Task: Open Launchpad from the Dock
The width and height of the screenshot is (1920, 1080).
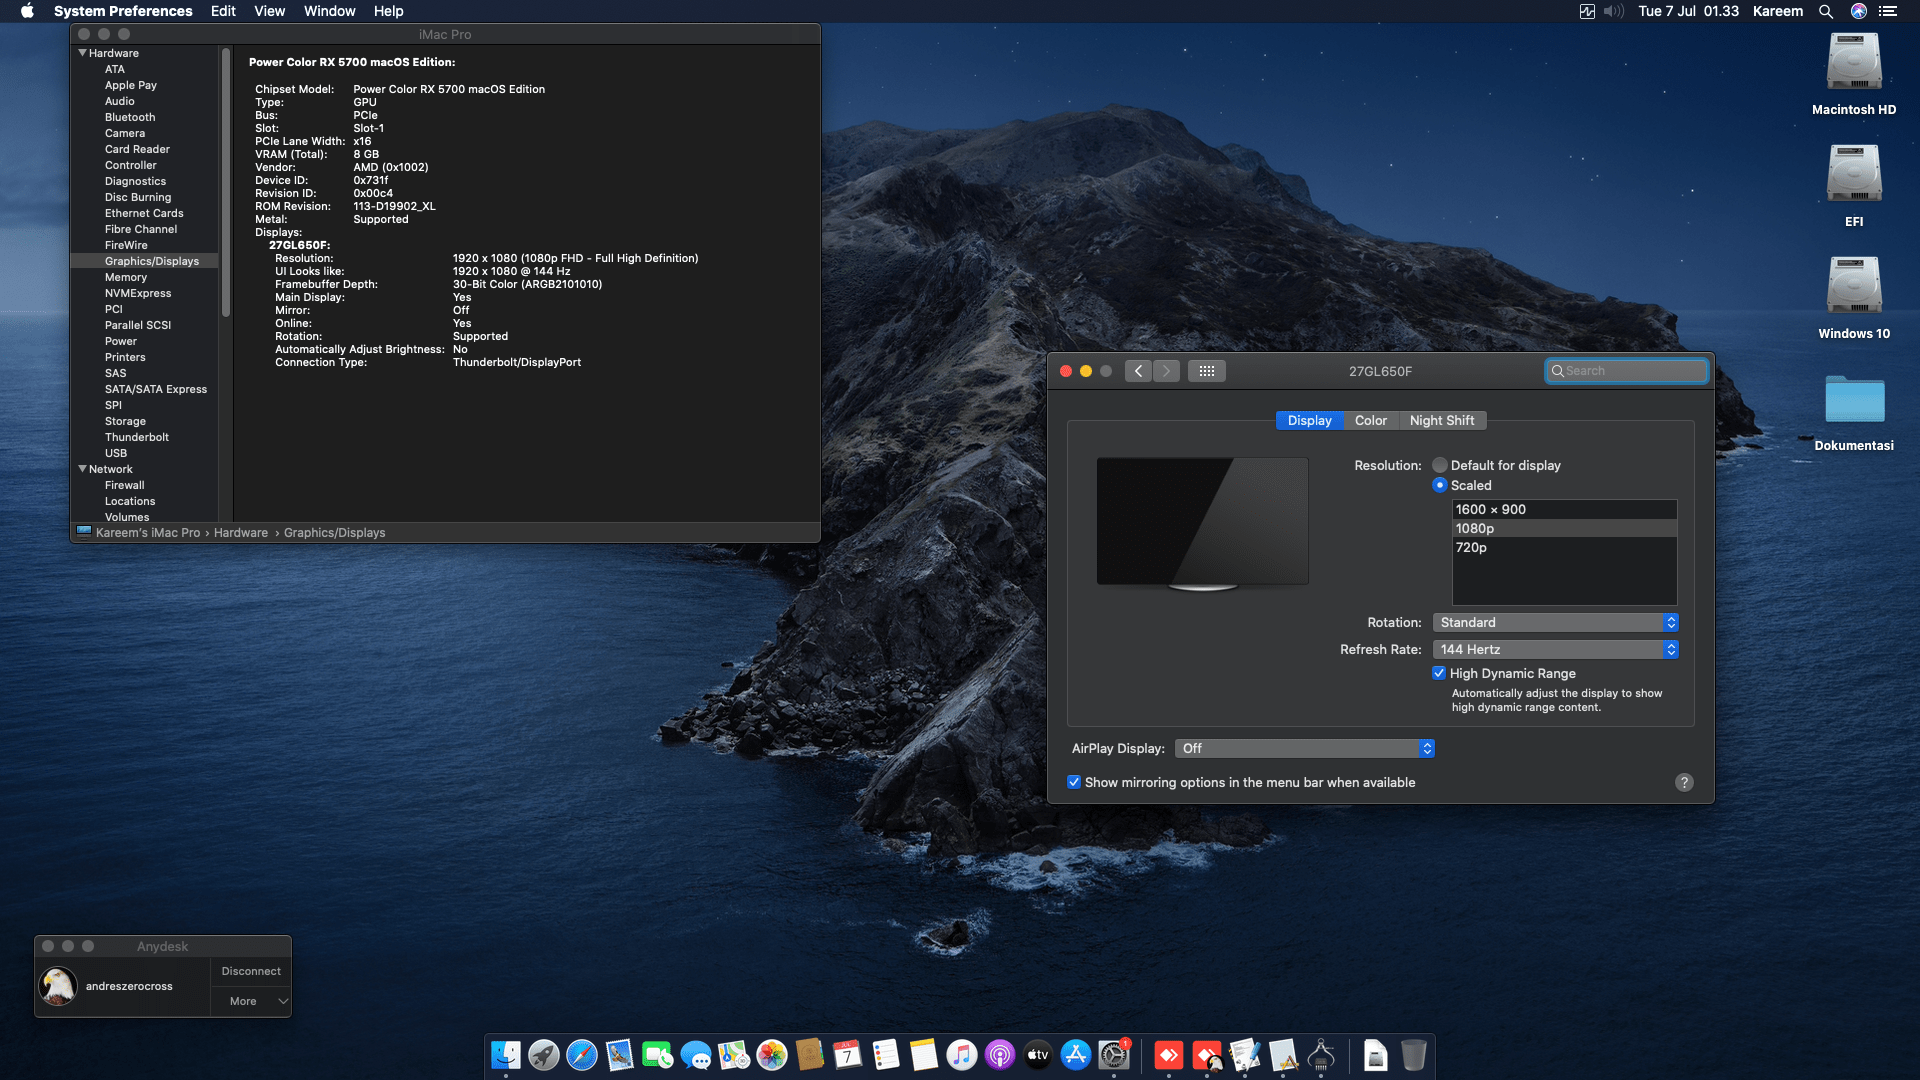Action: pos(544,1055)
